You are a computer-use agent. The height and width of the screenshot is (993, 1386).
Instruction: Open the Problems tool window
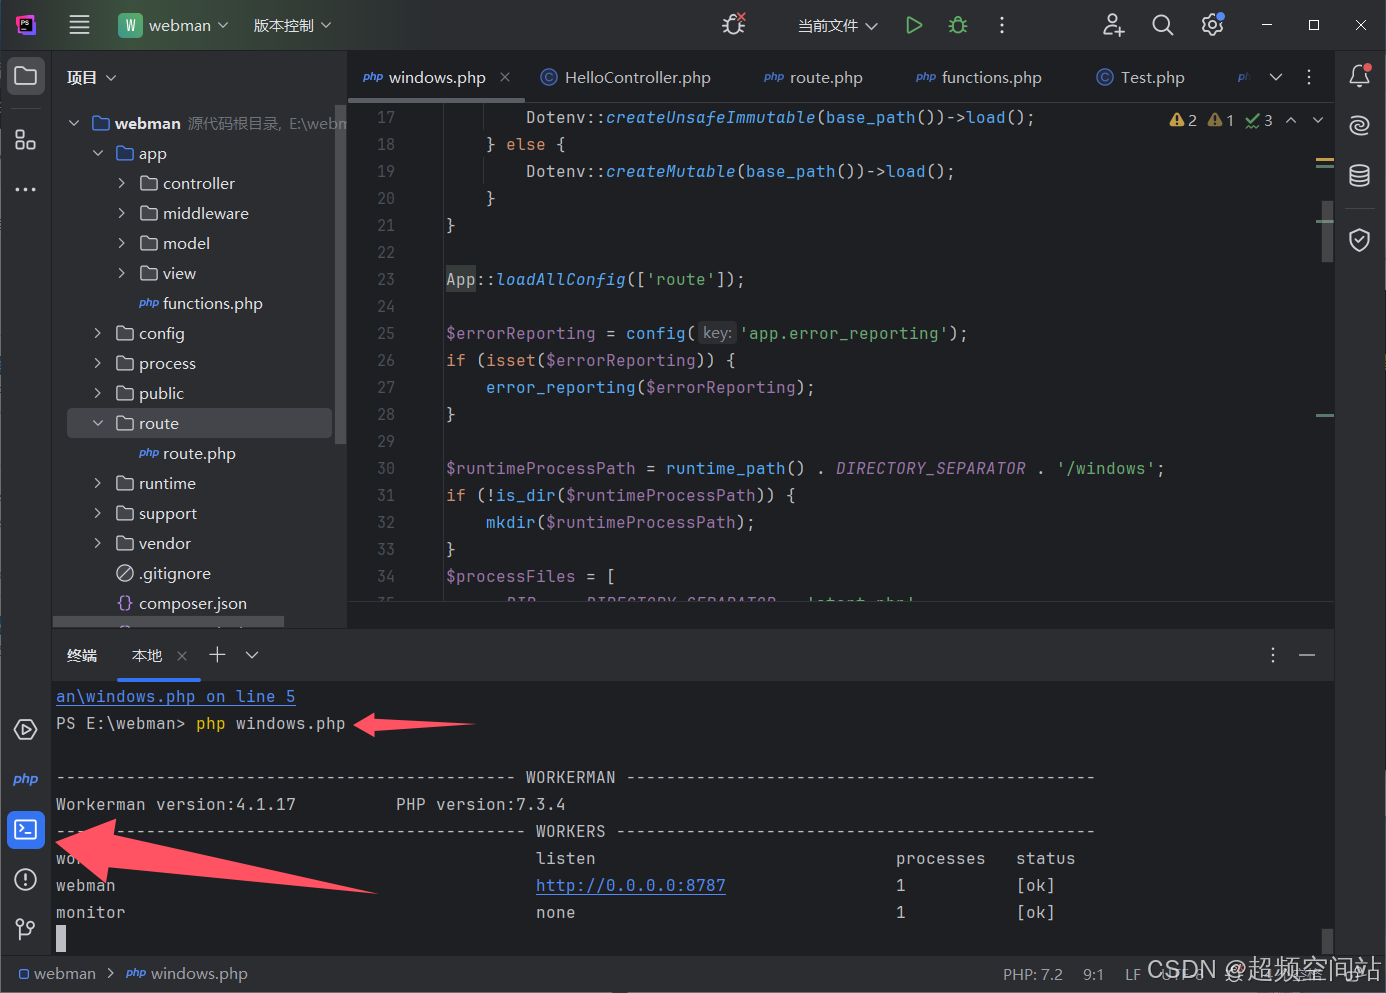coord(26,879)
